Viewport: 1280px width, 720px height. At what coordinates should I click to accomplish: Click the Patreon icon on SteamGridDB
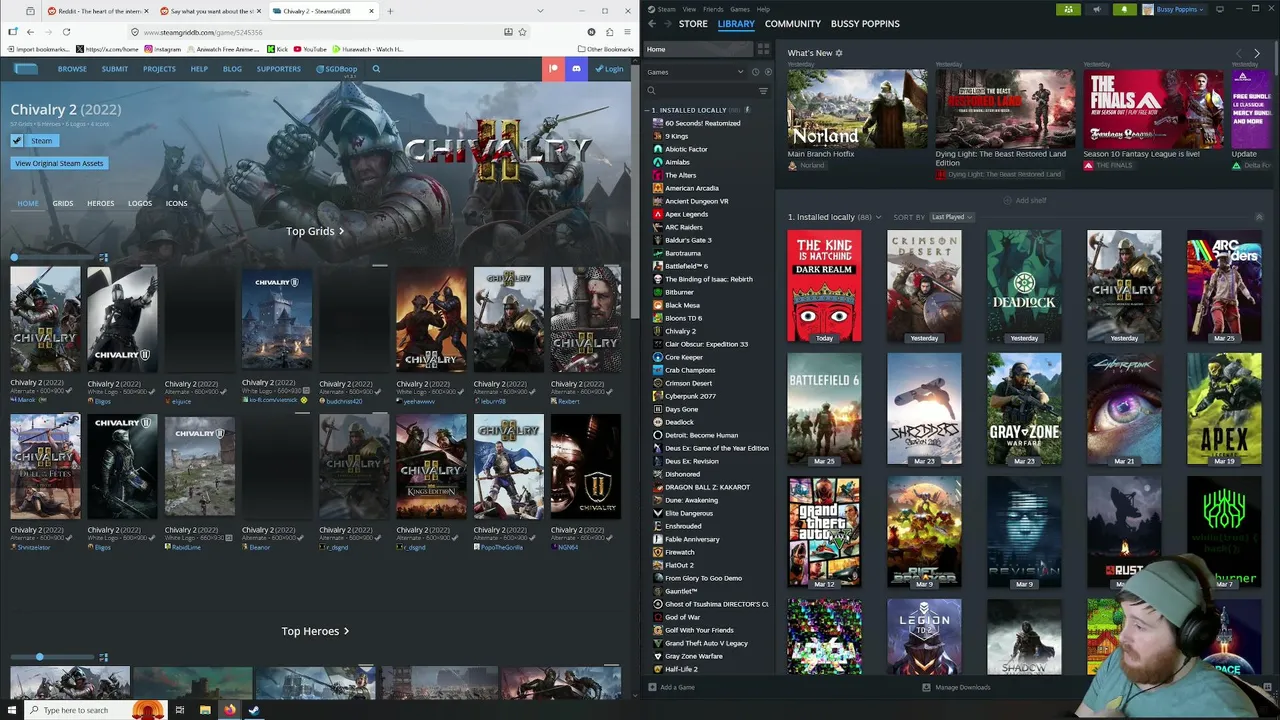click(x=553, y=69)
